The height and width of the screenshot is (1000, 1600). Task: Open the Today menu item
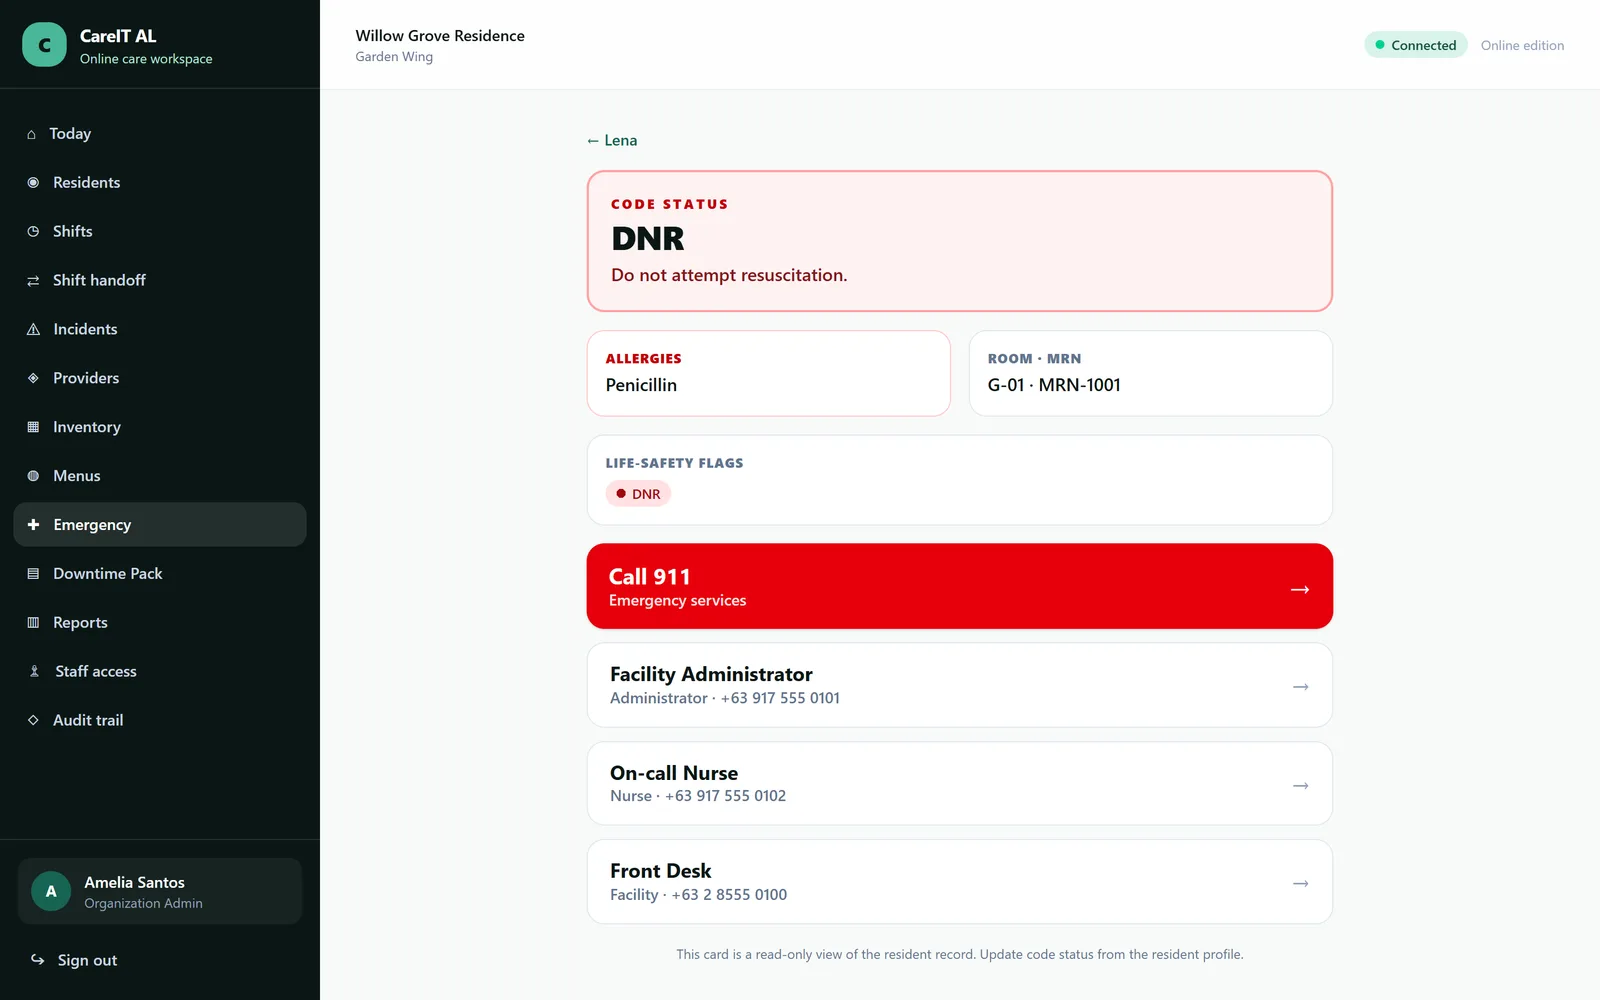160,134
